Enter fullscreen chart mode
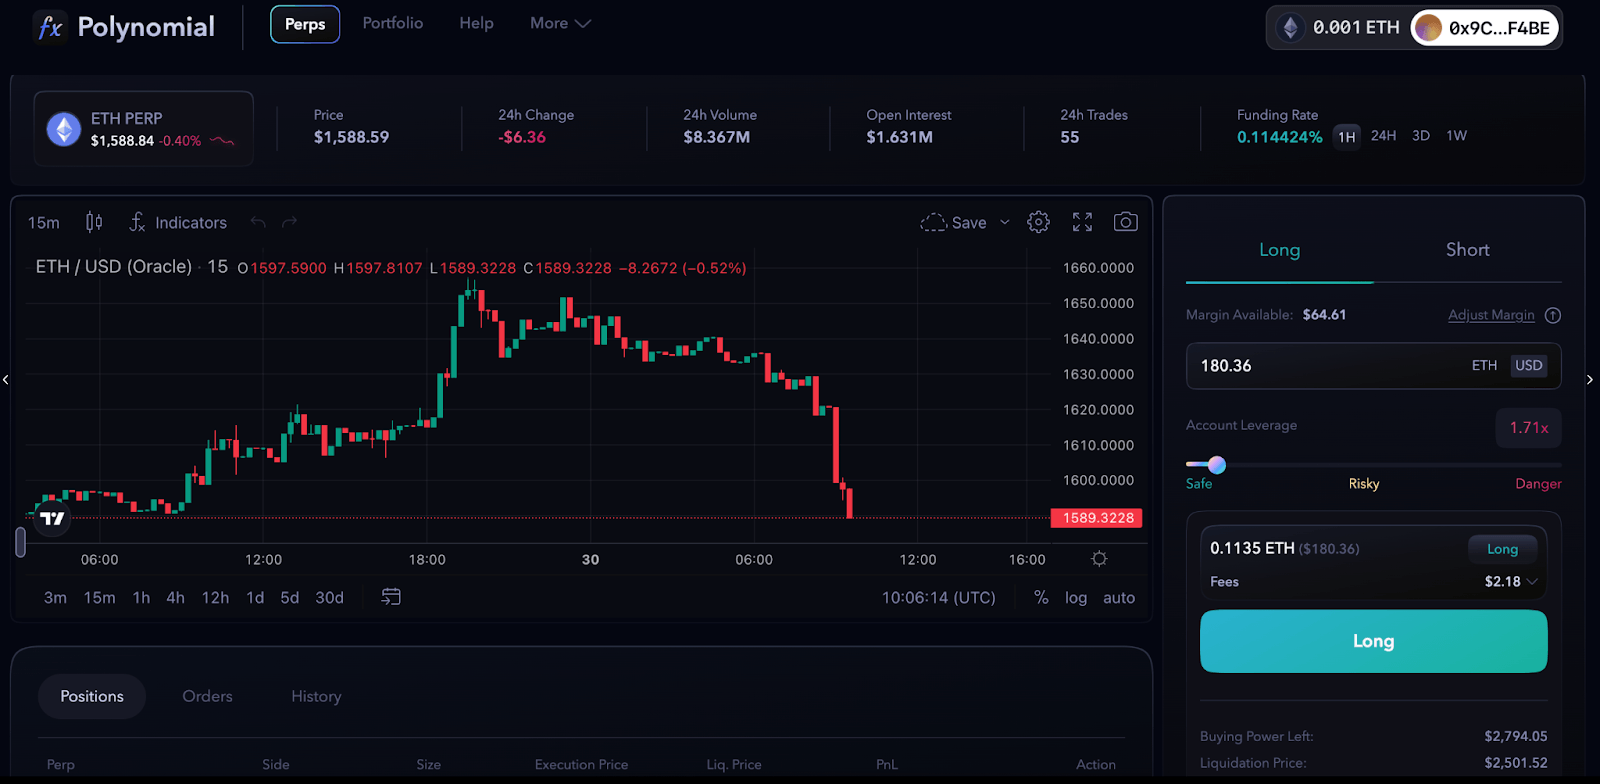 [x=1082, y=222]
